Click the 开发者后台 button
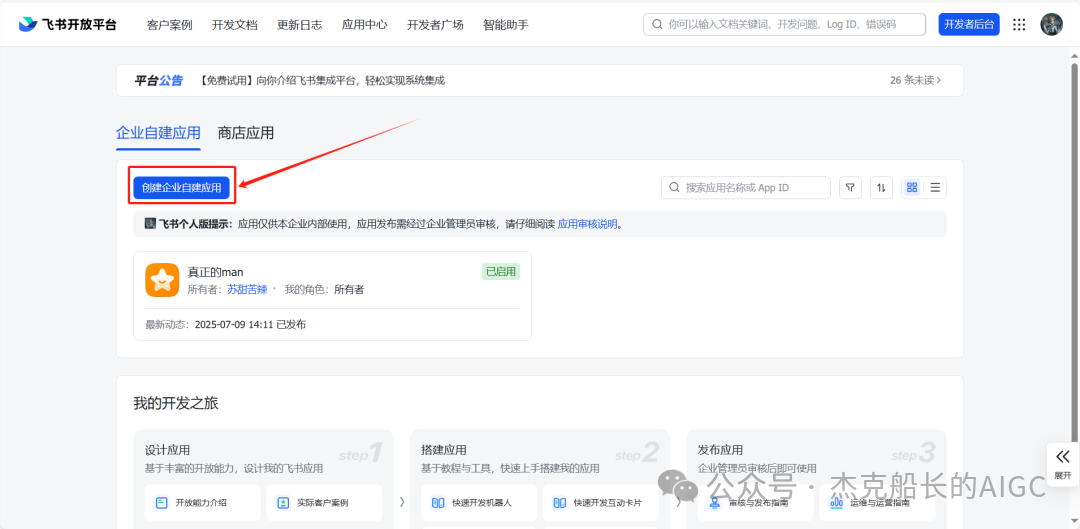The width and height of the screenshot is (1080, 529). pos(969,24)
